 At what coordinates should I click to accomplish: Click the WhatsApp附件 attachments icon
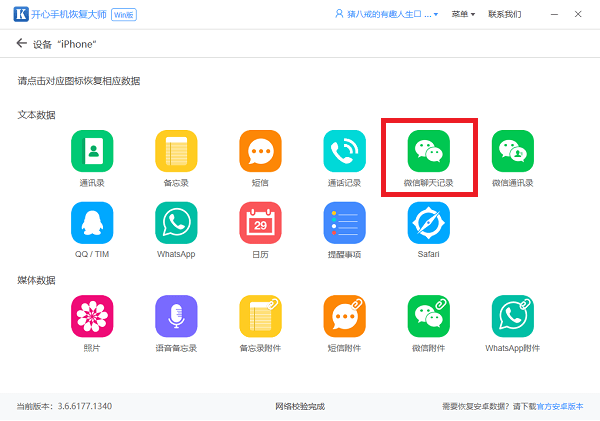point(513,316)
